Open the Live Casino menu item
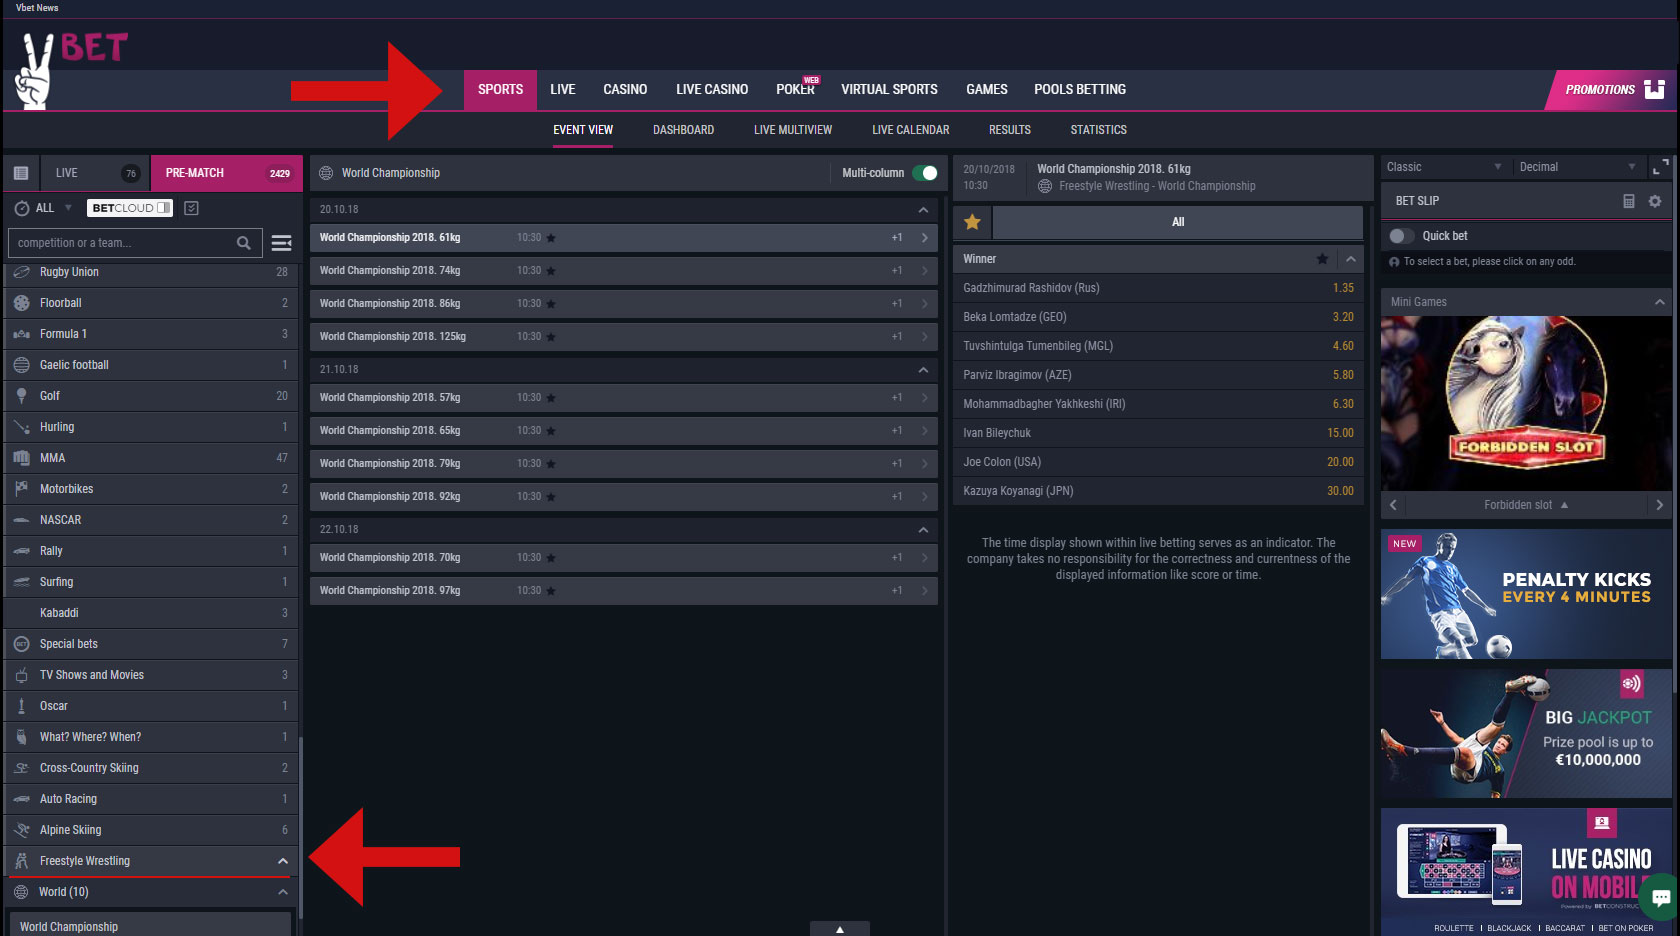The image size is (1680, 936). coord(711,90)
